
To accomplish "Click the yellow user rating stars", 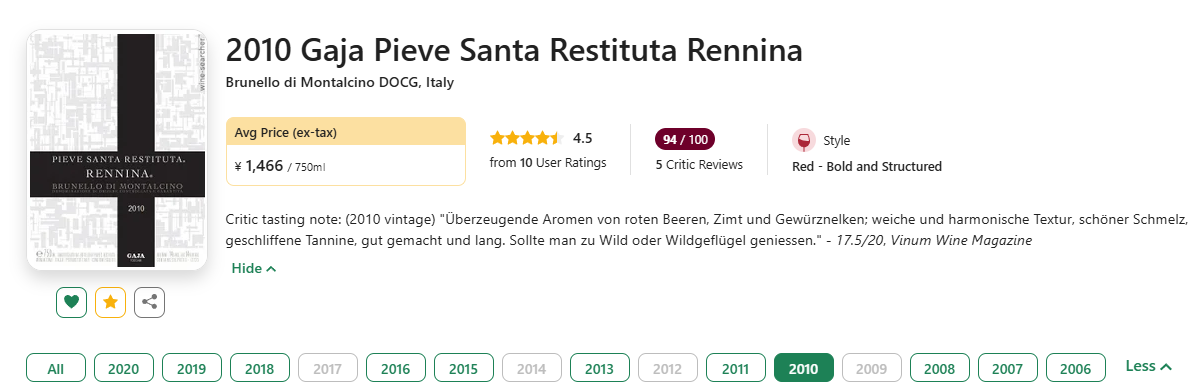I will [x=527, y=138].
